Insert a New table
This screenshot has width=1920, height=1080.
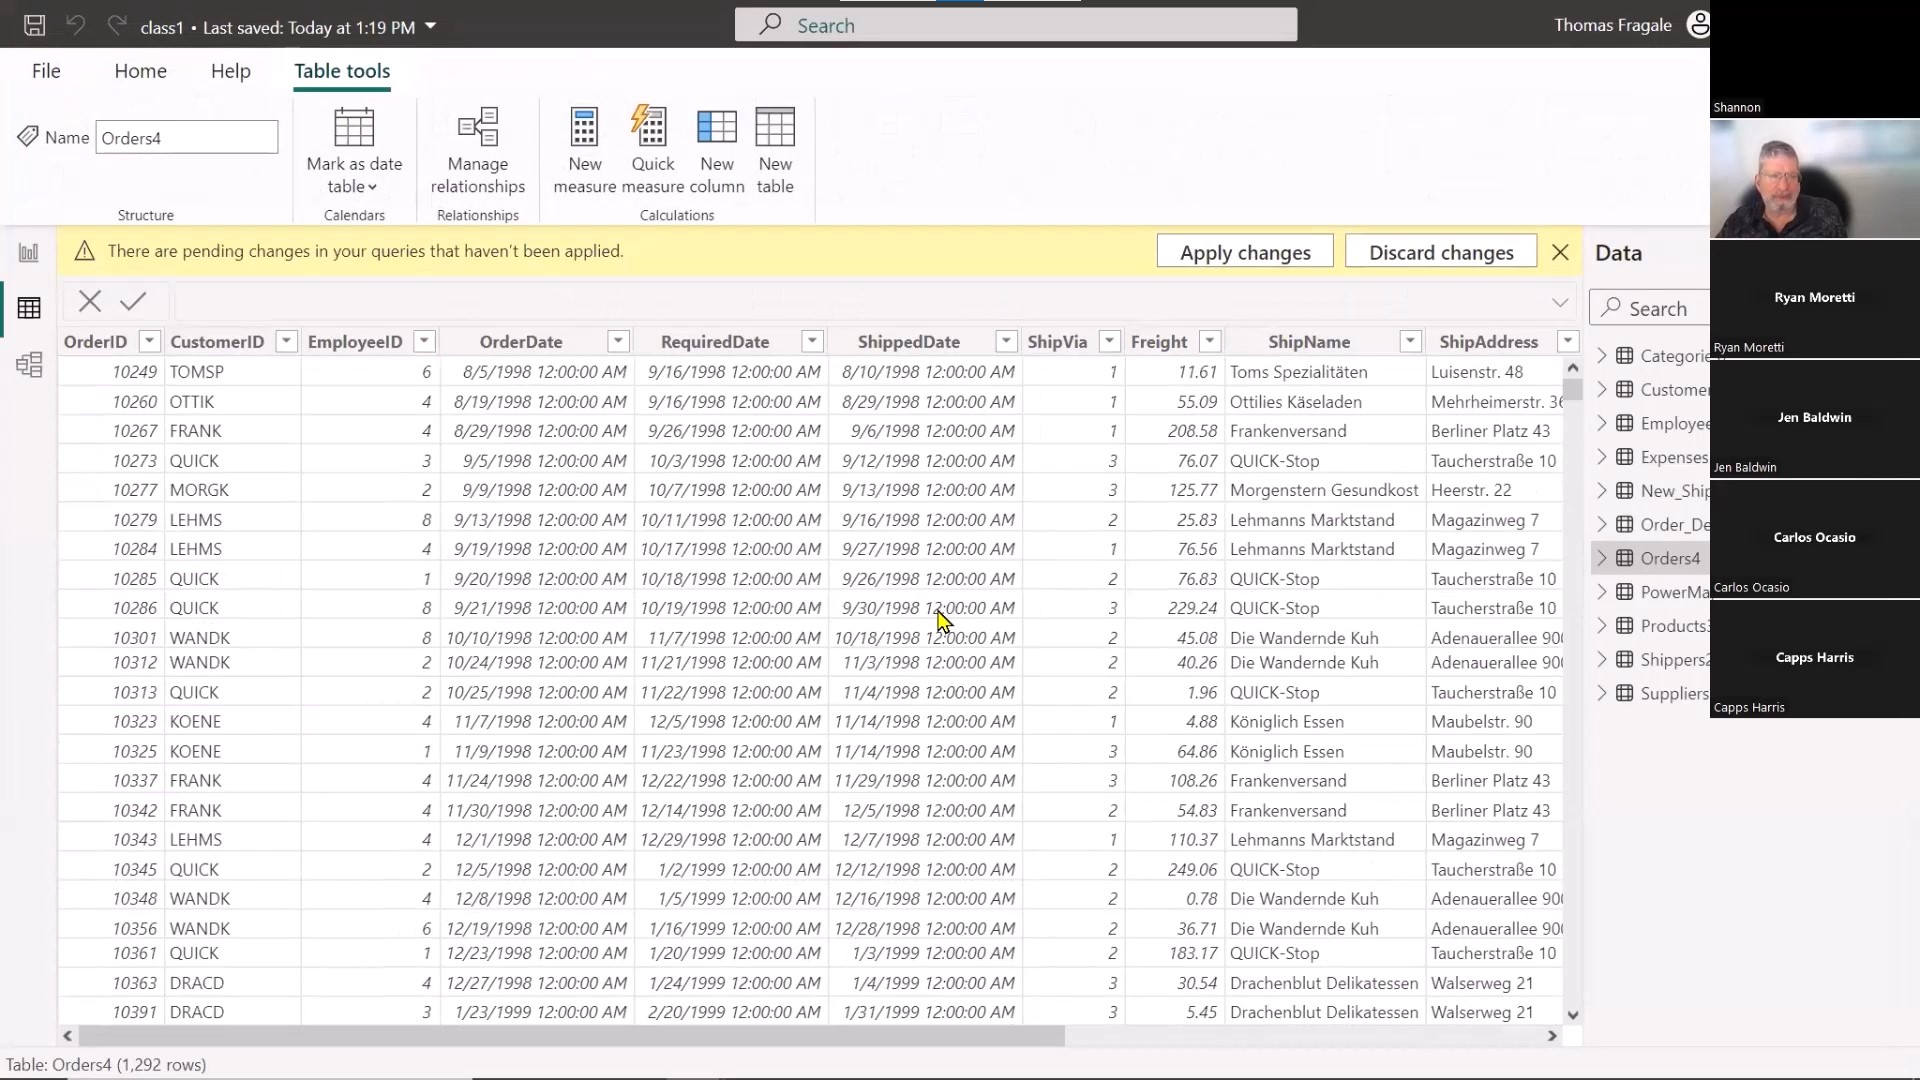pyautogui.click(x=774, y=148)
